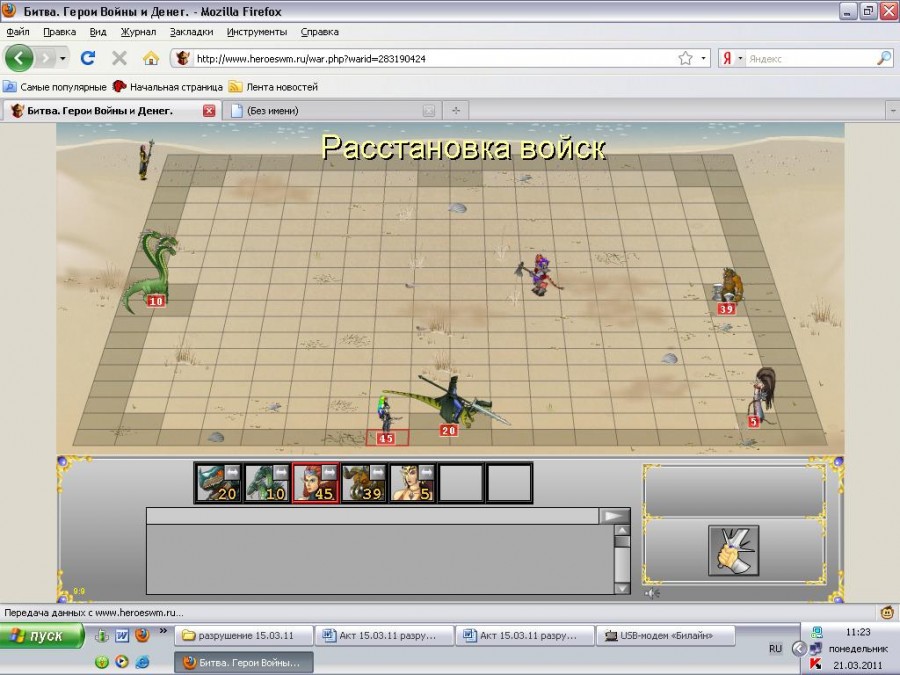Image resolution: width=900 pixels, height=675 pixels.
Task: Focus the address bar URL field
Action: (x=433, y=58)
